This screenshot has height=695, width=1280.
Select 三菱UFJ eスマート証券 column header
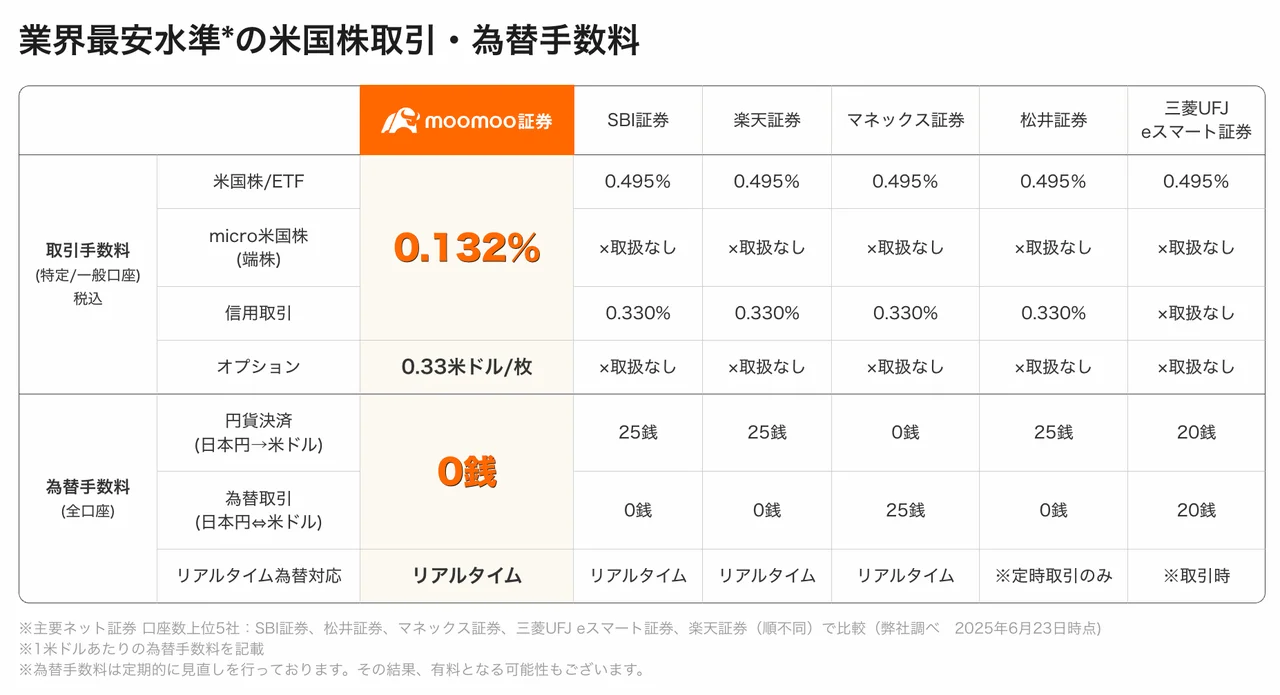point(1196,120)
